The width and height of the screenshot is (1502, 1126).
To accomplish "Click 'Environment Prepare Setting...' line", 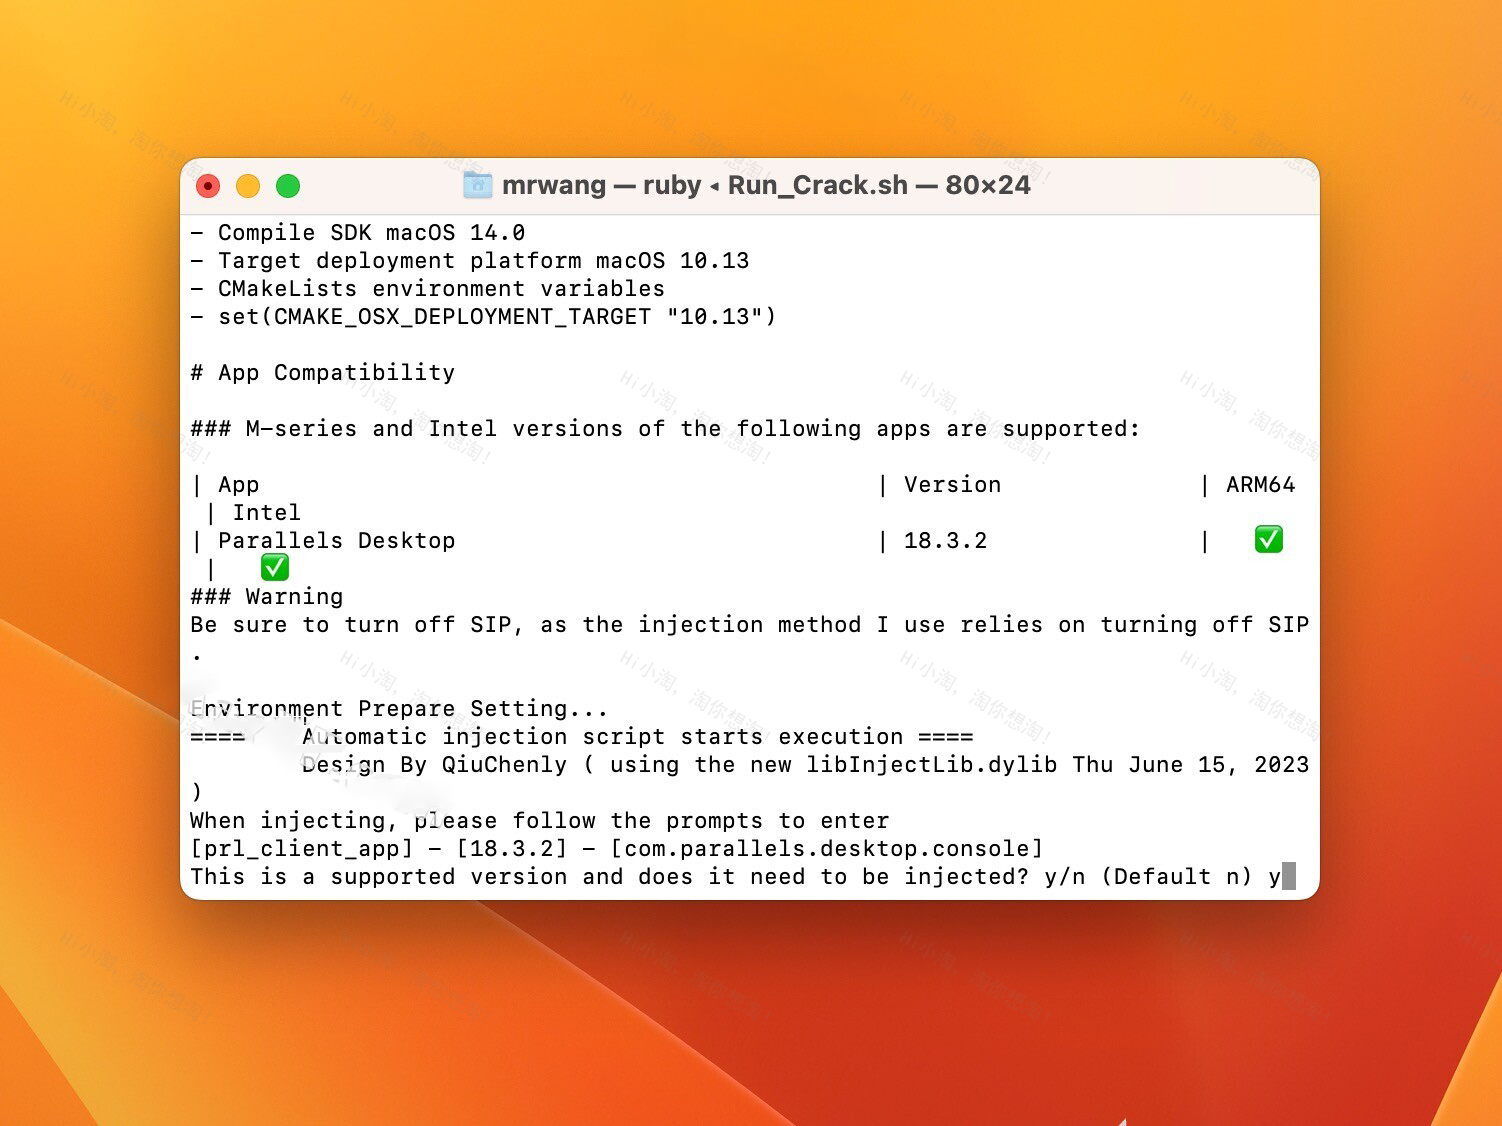I will (x=399, y=709).
